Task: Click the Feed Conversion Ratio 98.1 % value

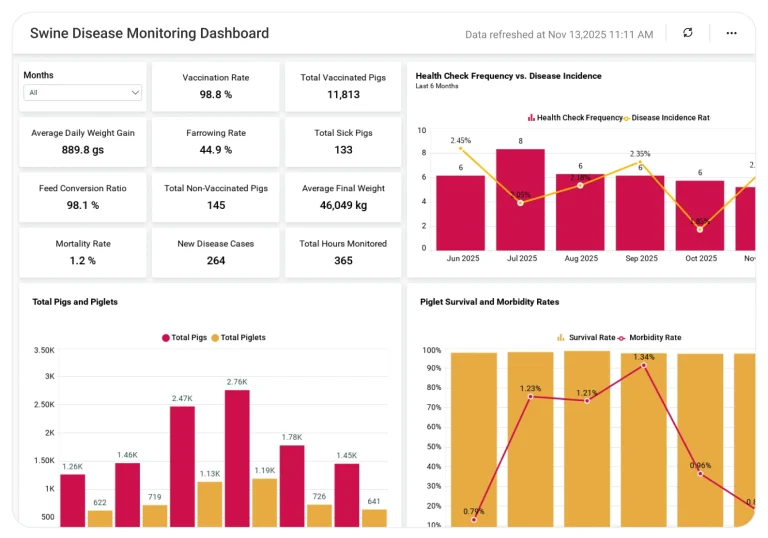Action: [x=83, y=205]
